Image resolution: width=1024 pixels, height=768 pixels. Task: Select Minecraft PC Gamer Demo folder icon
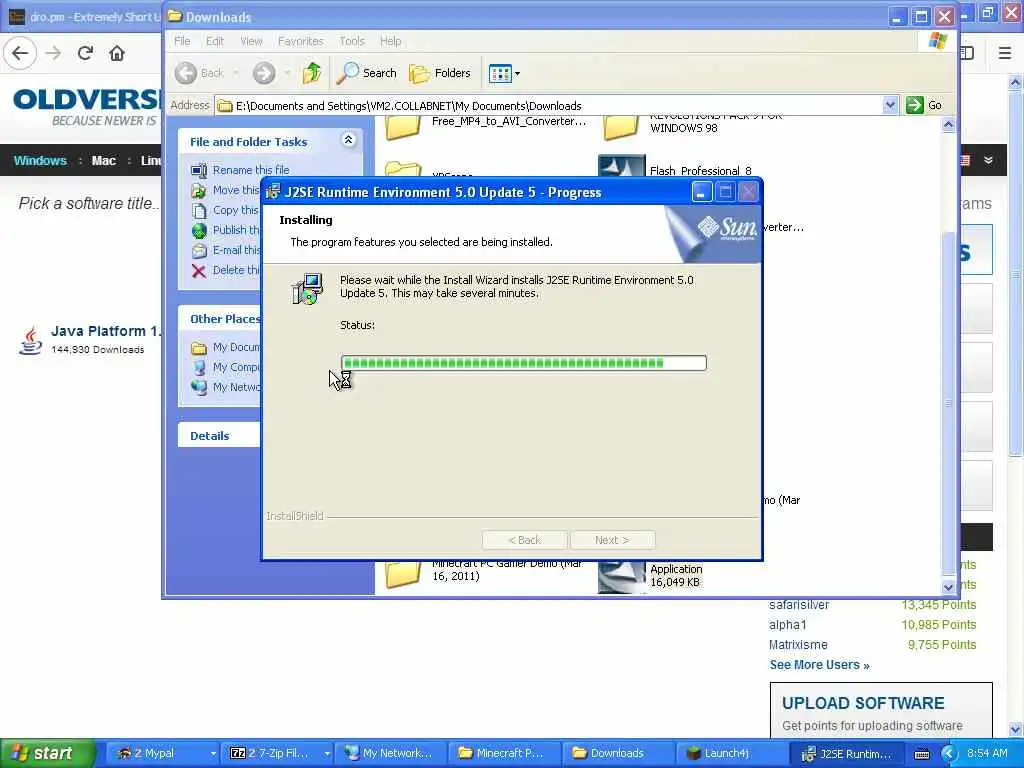click(403, 575)
